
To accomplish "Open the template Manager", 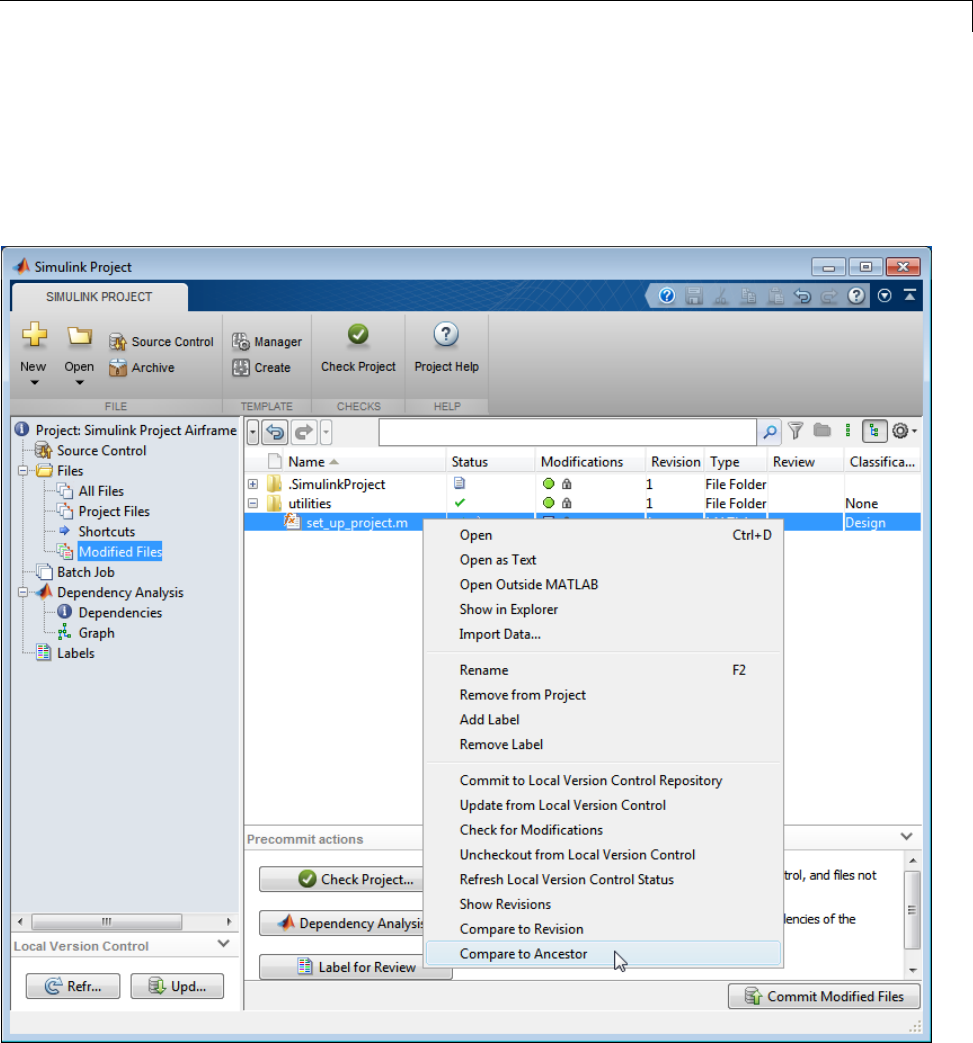I will pos(267,342).
